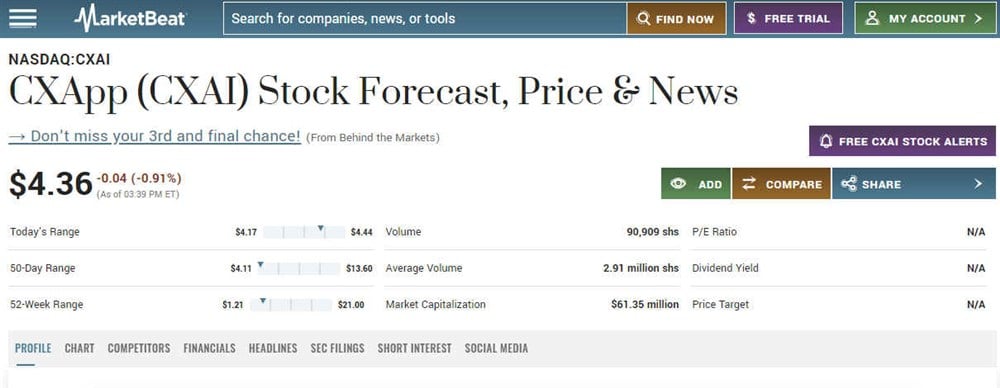Click the 90,909 shs volume value
This screenshot has width=1000, height=388.
pos(652,232)
